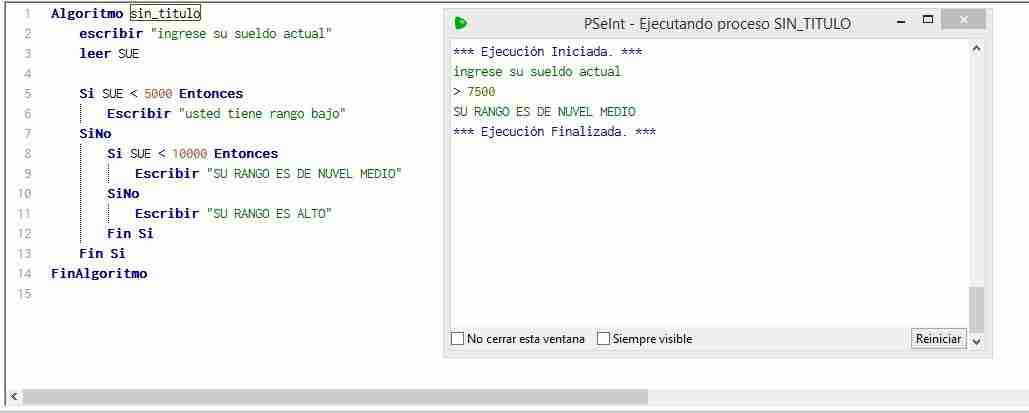The image size is (1029, 413).
Task: Click the "ingrese su sueldo actual" string in code
Action: click(241, 33)
